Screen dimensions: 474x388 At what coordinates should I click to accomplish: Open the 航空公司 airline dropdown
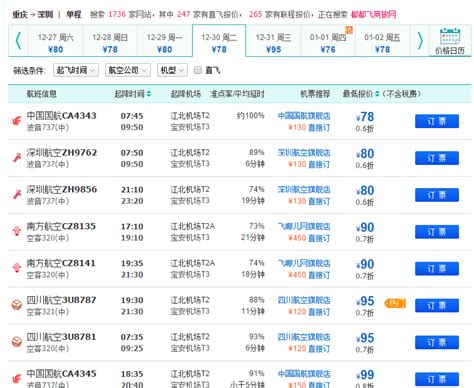point(128,70)
